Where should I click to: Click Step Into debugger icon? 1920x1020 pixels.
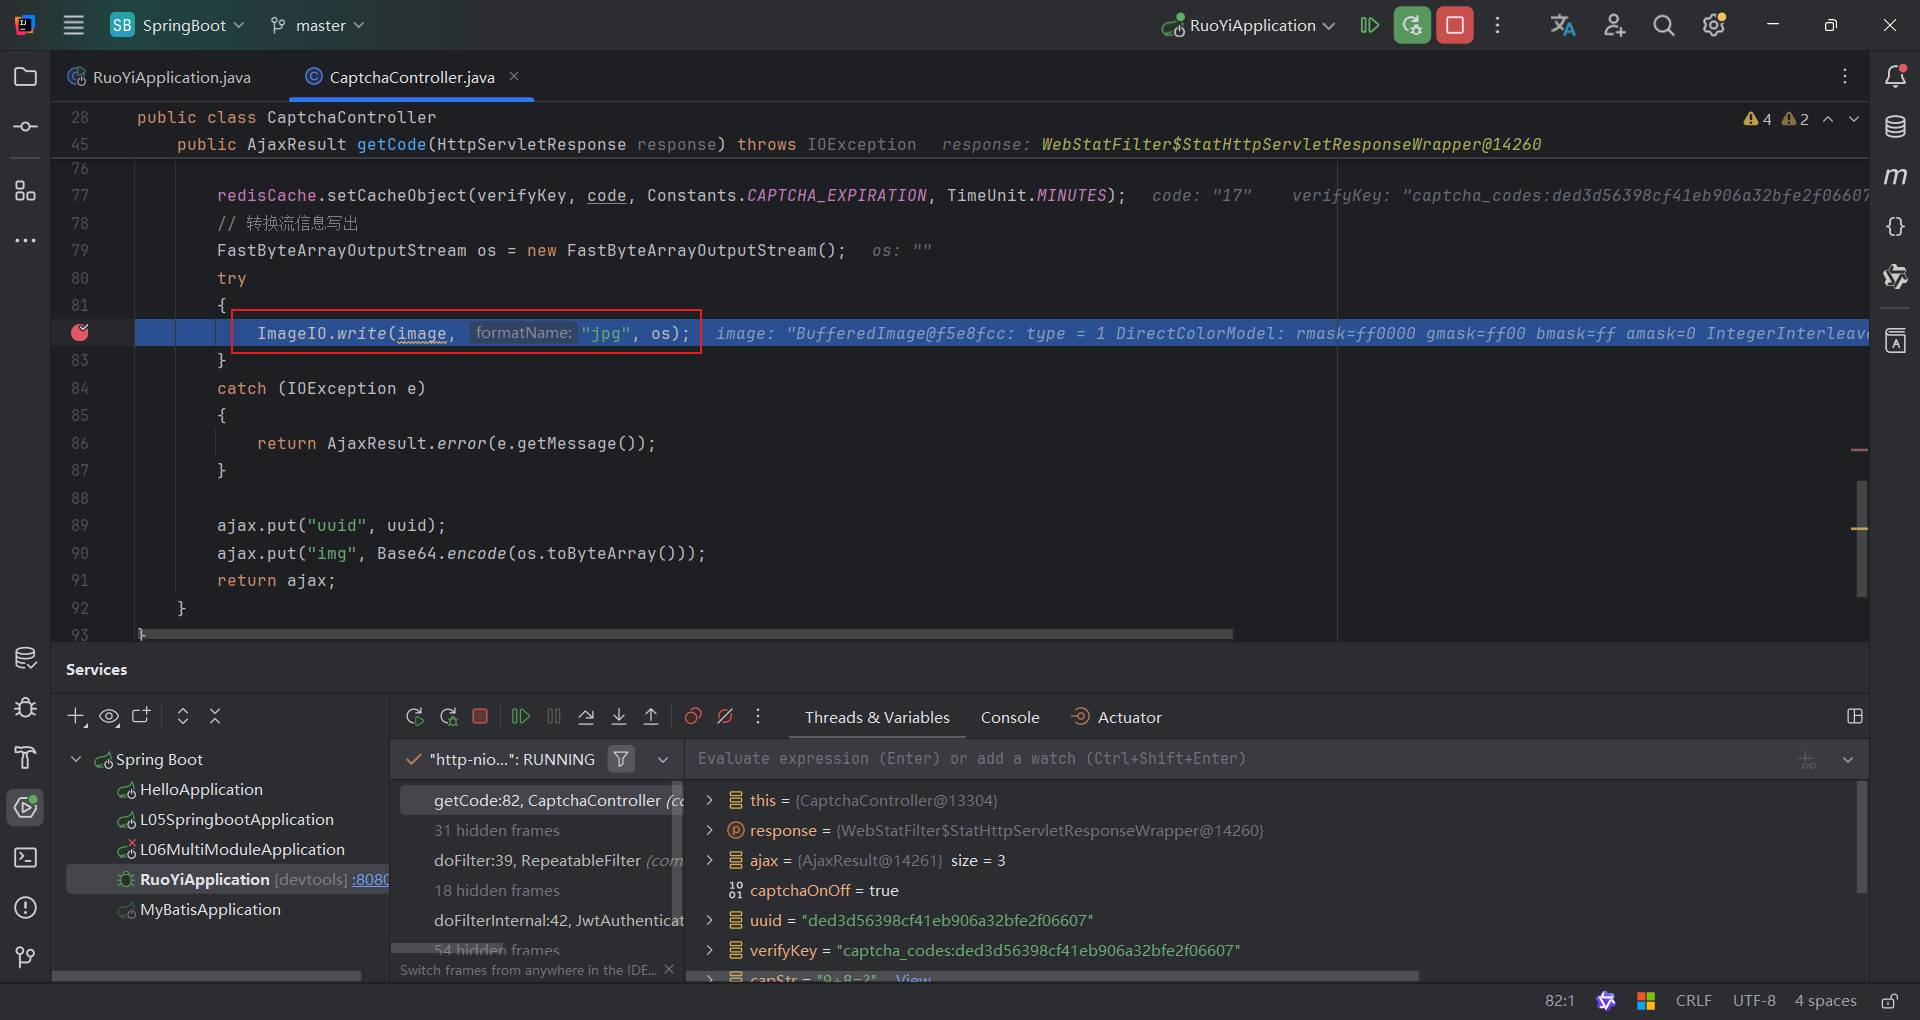tap(619, 716)
